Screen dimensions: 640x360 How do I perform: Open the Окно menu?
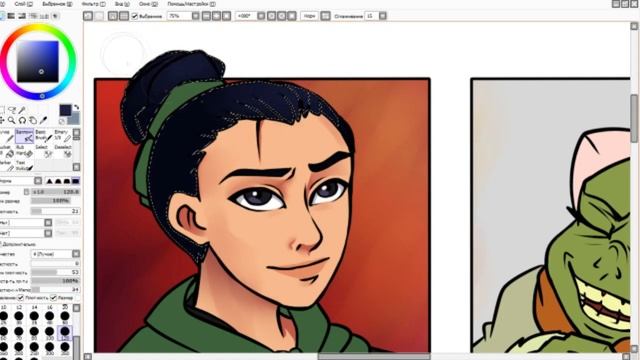point(148,4)
